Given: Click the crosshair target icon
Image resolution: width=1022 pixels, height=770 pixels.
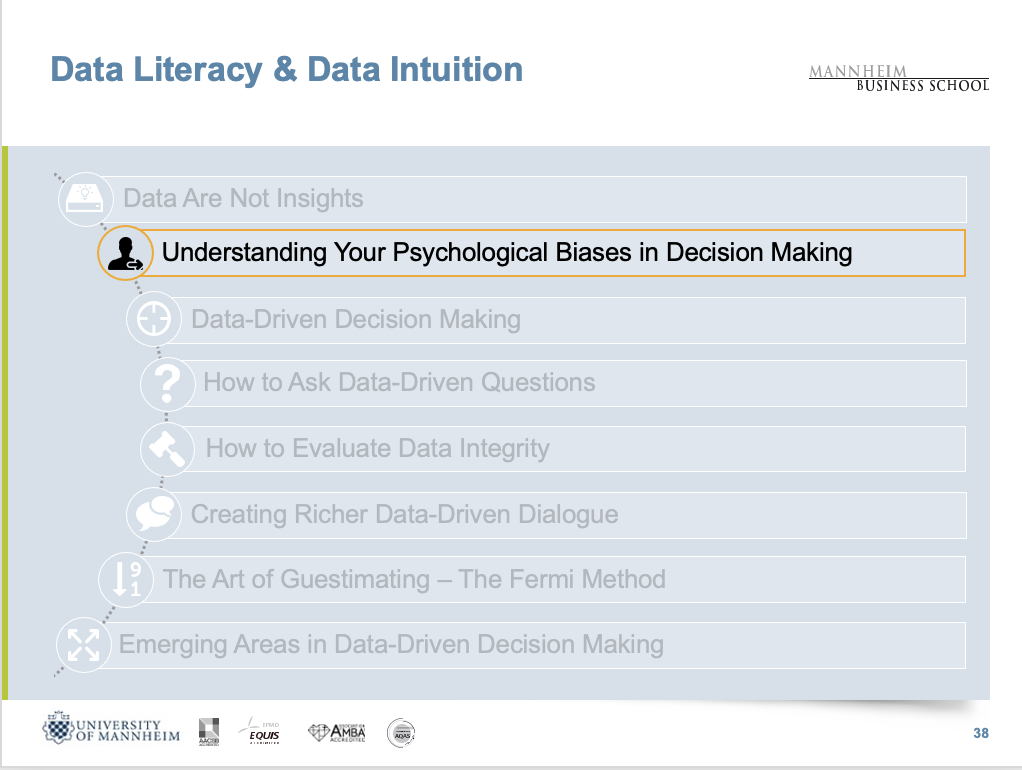Looking at the screenshot, I should point(153,319).
